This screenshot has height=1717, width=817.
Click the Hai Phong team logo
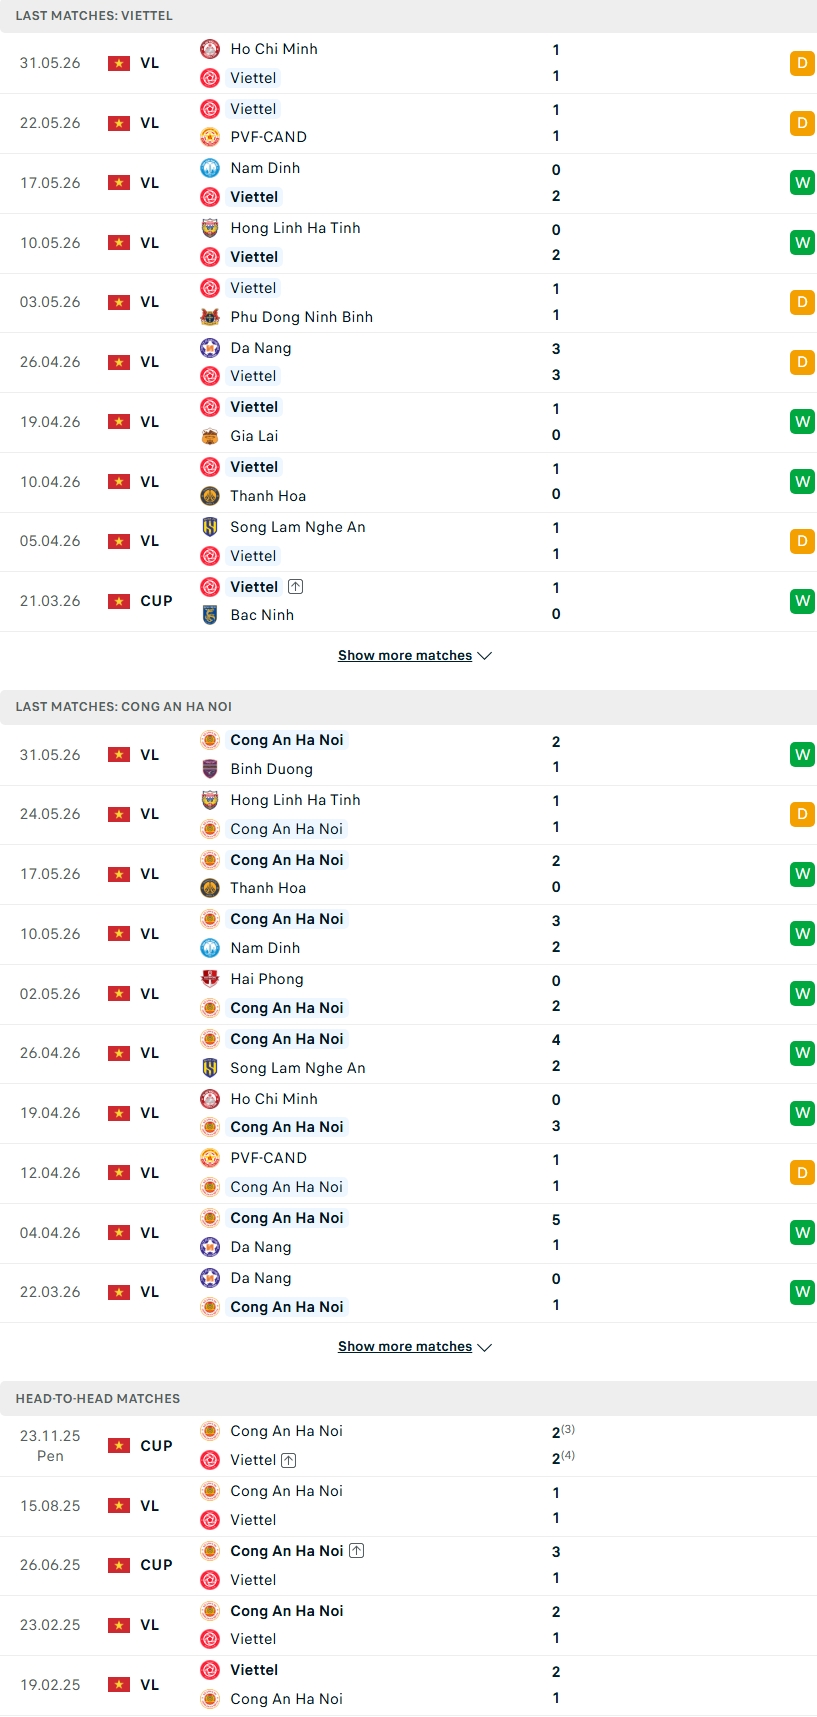tap(210, 979)
